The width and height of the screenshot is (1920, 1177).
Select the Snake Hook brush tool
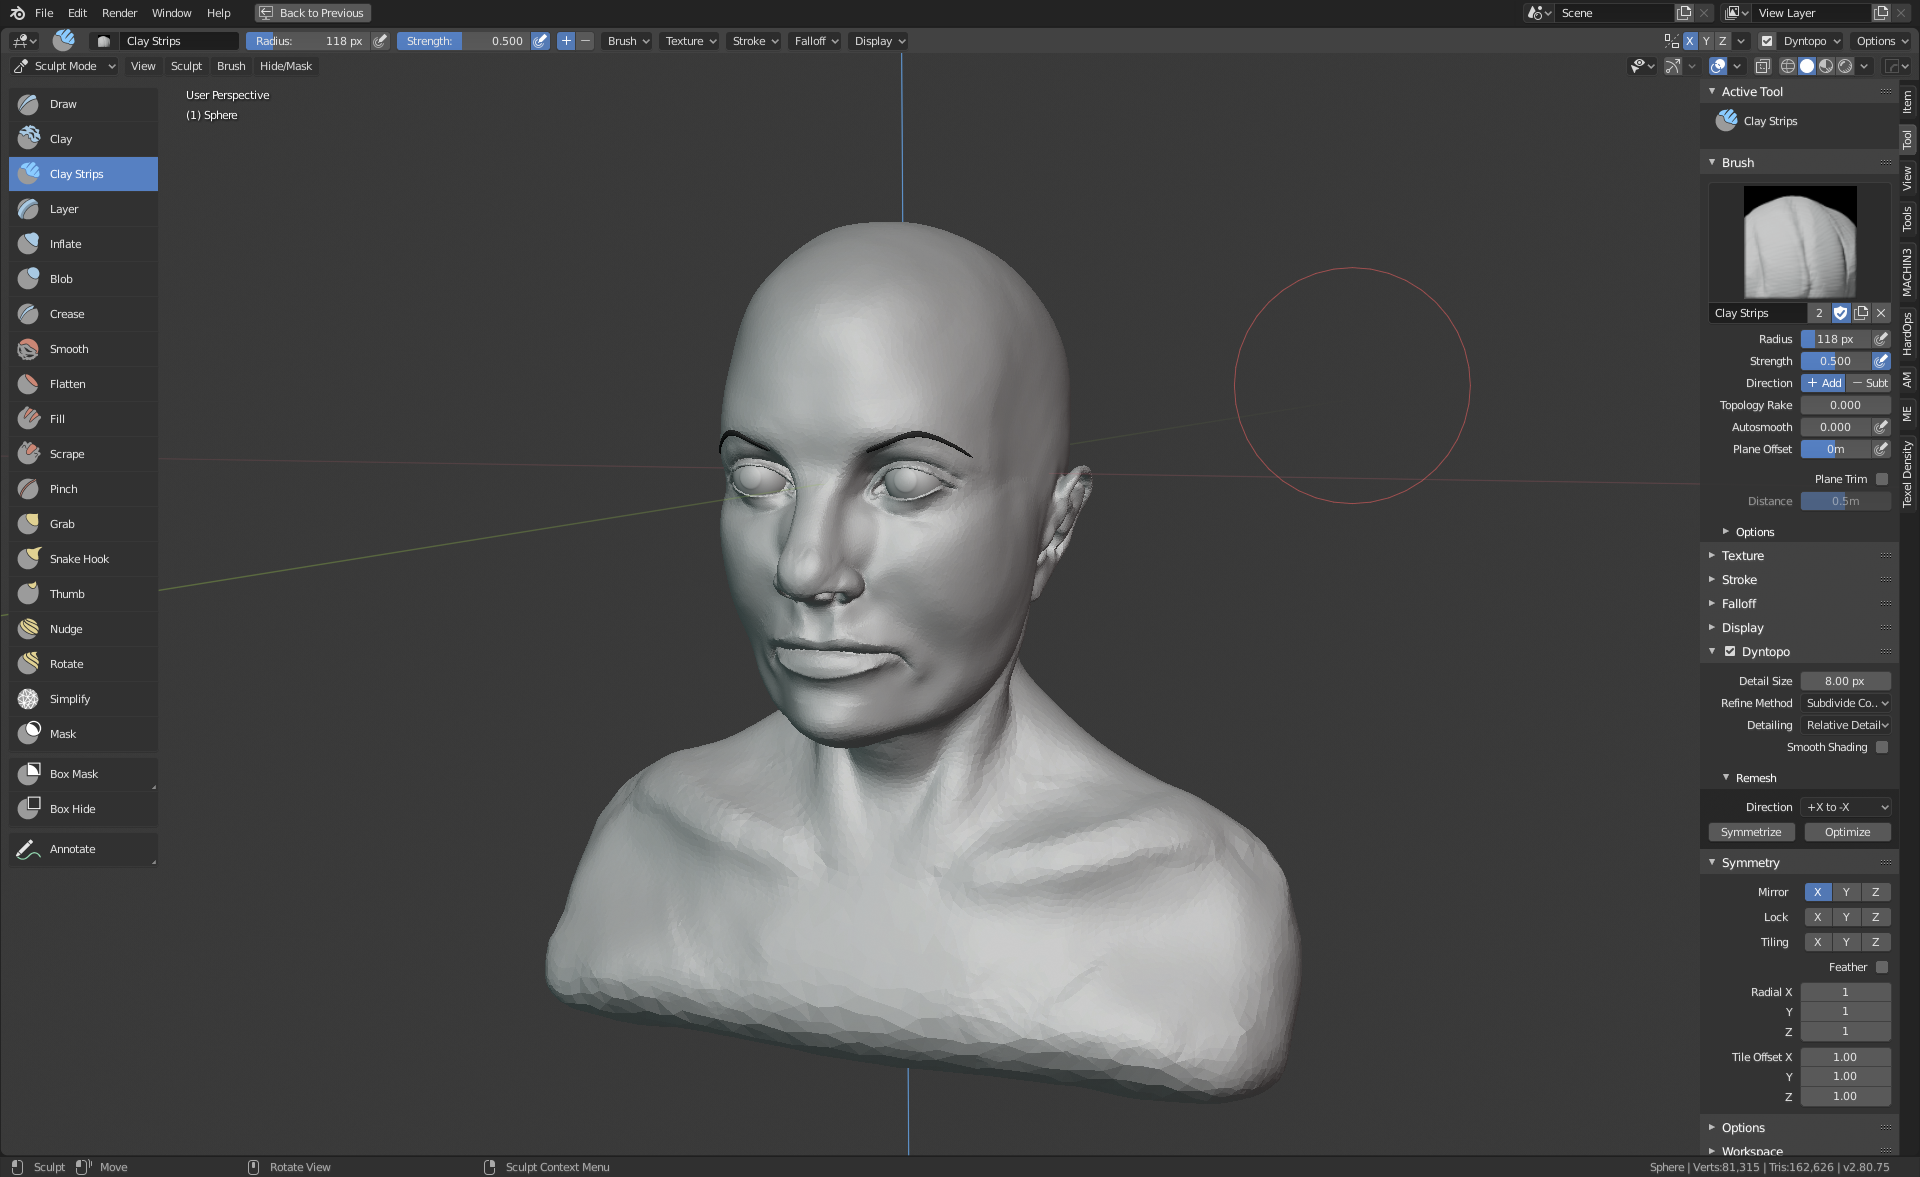[x=79, y=559]
